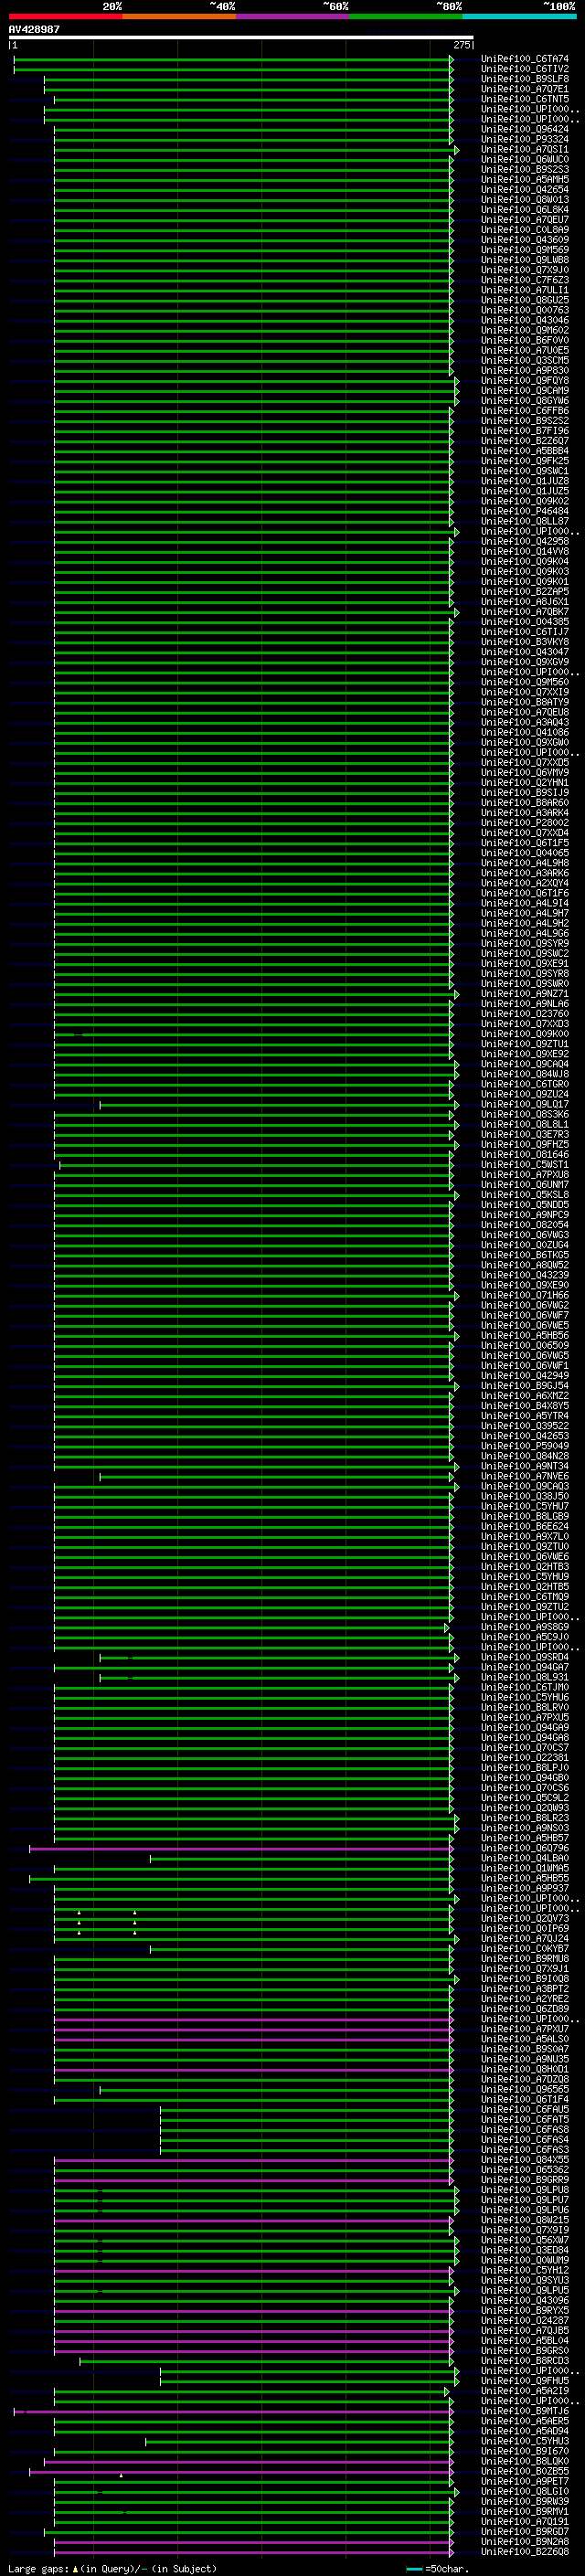Select the UniRef100_B6F0V0 entry
Image resolution: width=585 pixels, height=2576 pixels.
tap(525, 340)
